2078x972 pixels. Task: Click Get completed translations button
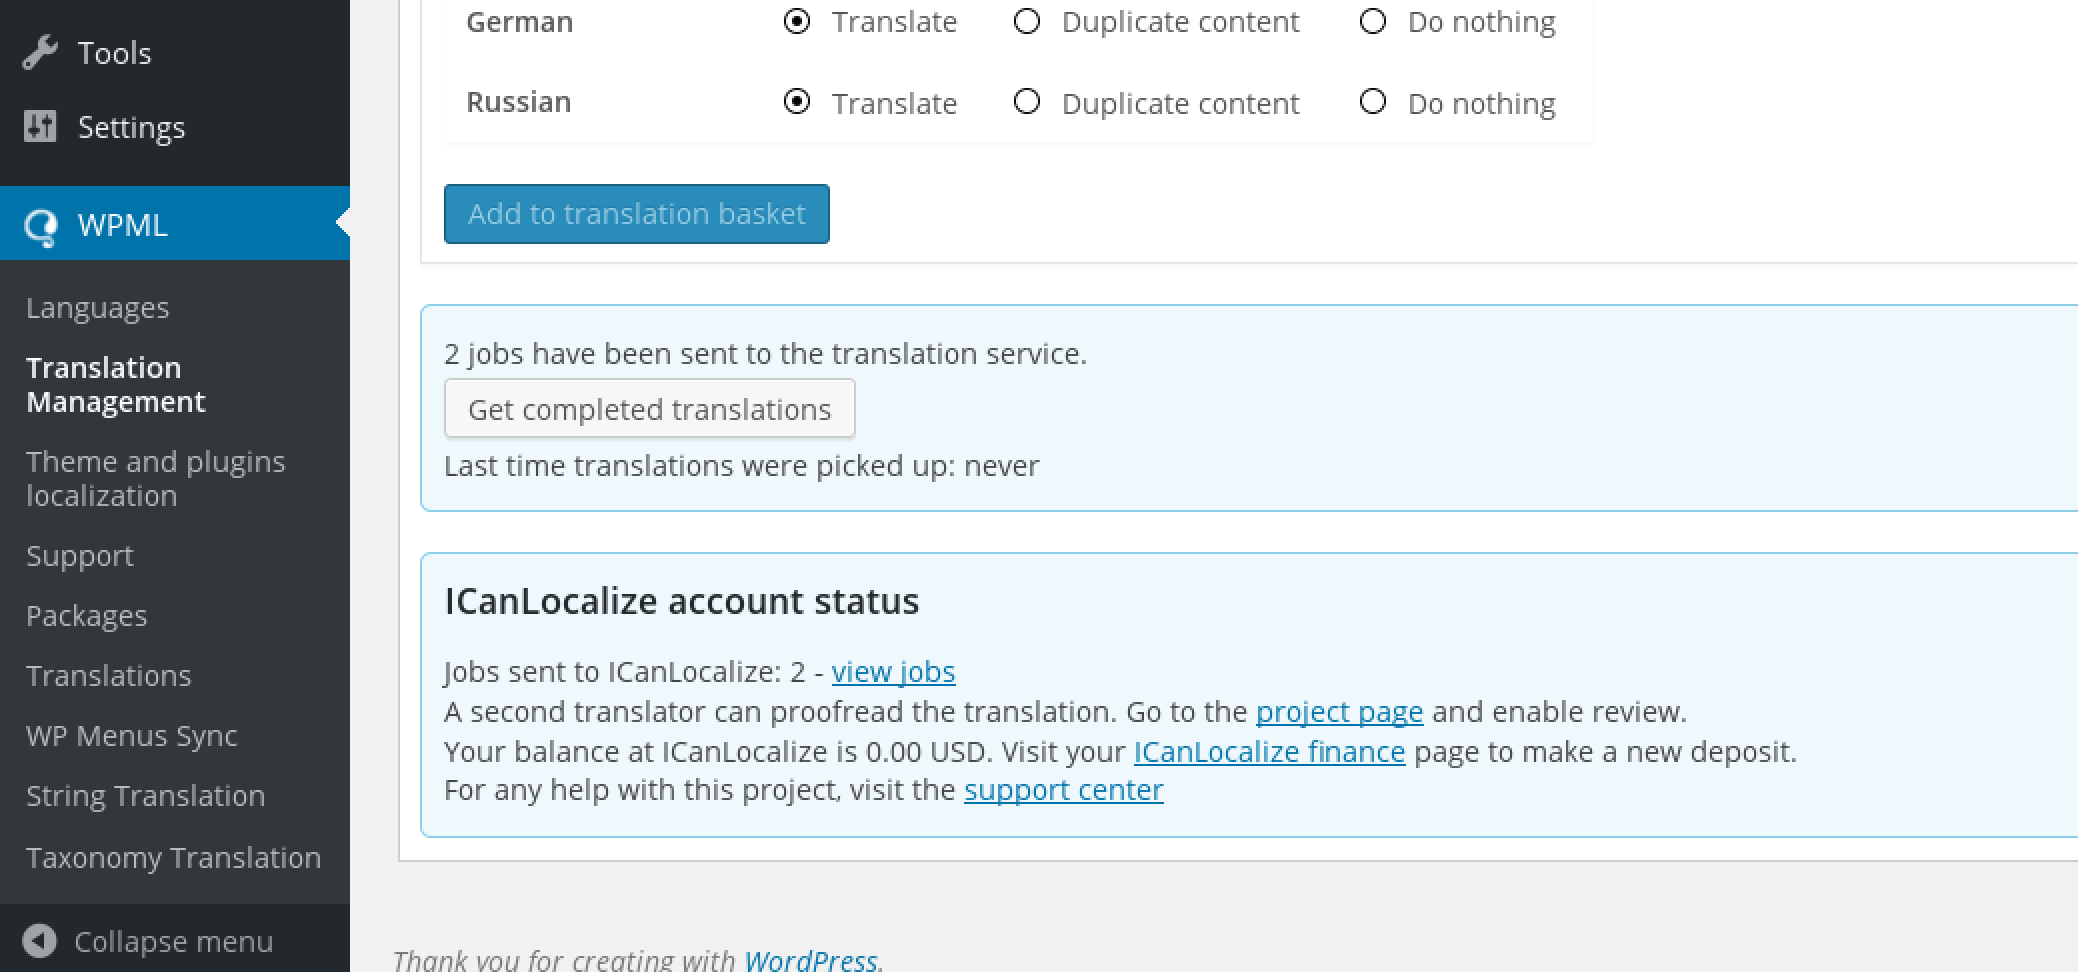pyautogui.click(x=650, y=409)
